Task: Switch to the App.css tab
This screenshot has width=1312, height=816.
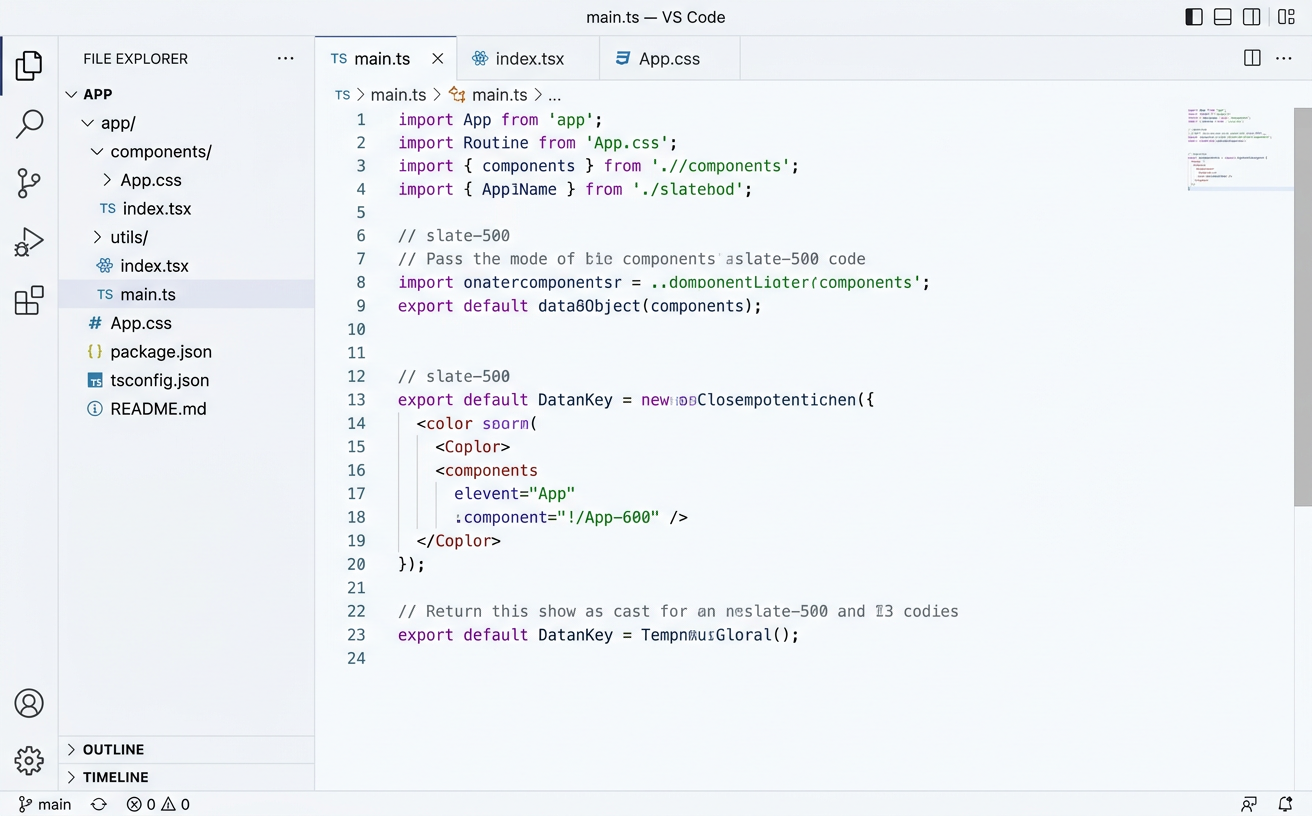Action: click(x=669, y=58)
